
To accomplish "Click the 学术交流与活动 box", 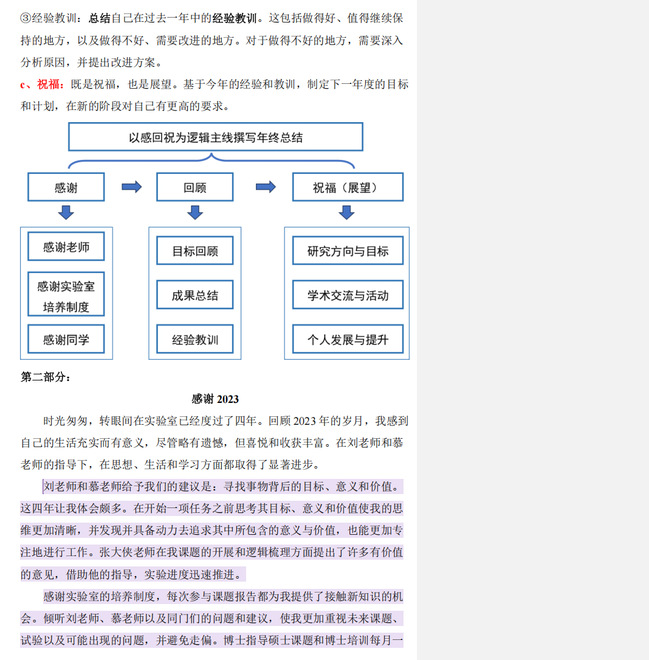I will click(x=347, y=295).
